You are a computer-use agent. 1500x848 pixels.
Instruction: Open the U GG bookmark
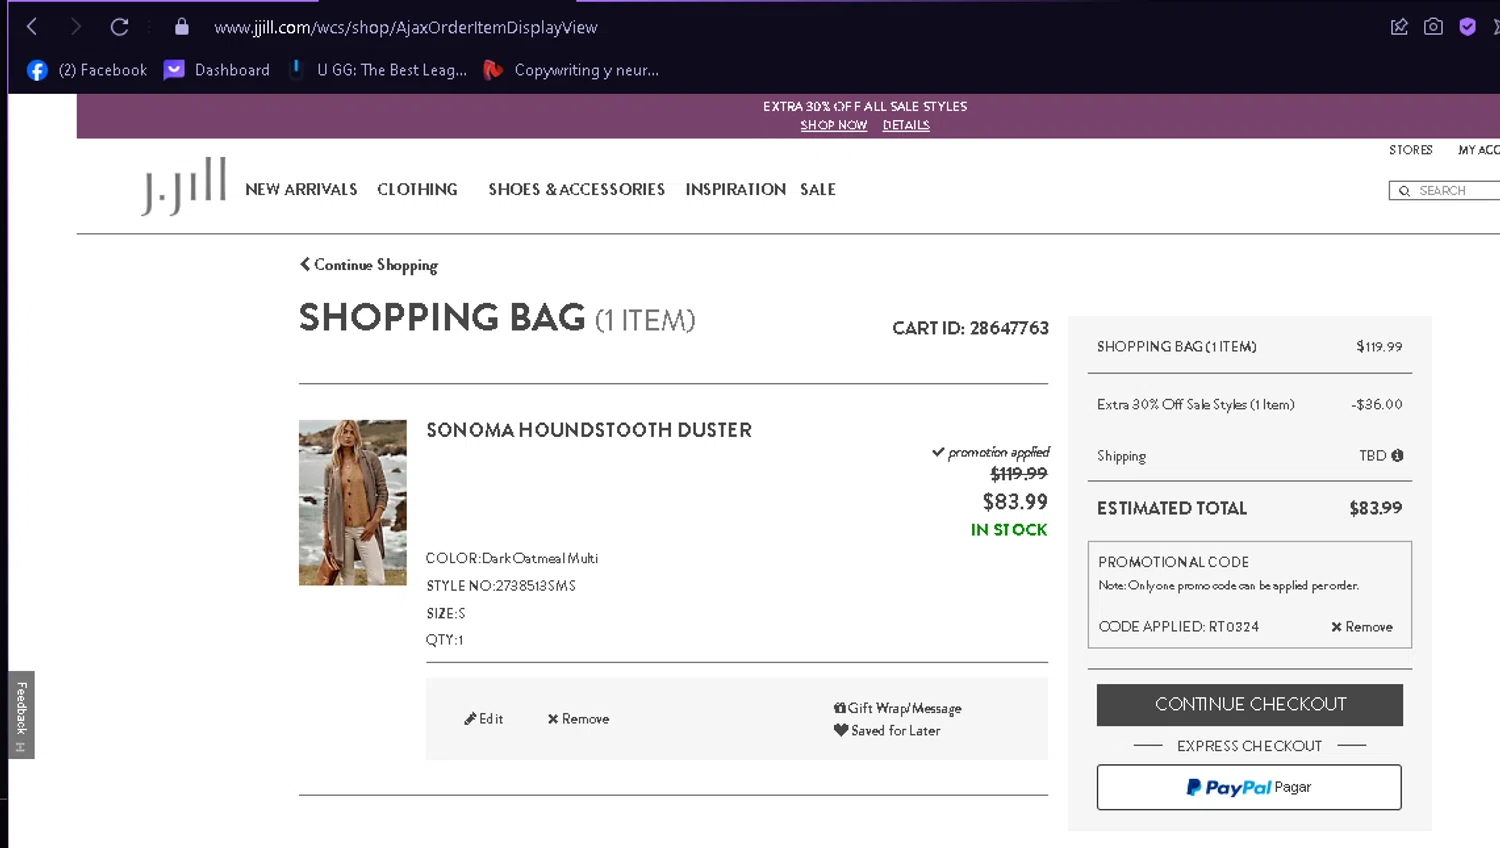378,70
